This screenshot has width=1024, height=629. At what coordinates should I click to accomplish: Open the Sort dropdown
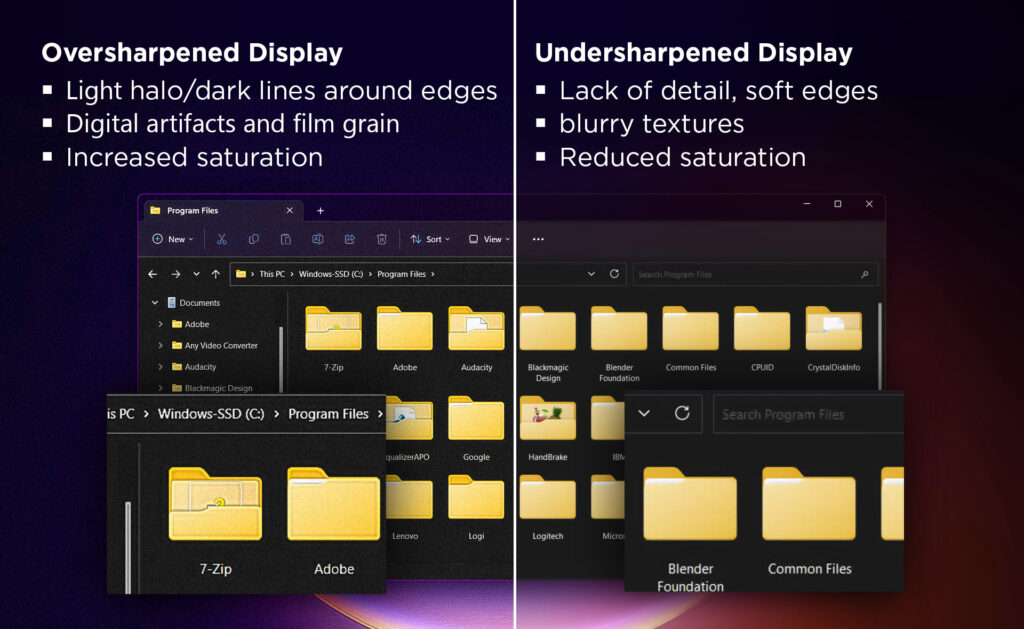pyautogui.click(x=432, y=239)
